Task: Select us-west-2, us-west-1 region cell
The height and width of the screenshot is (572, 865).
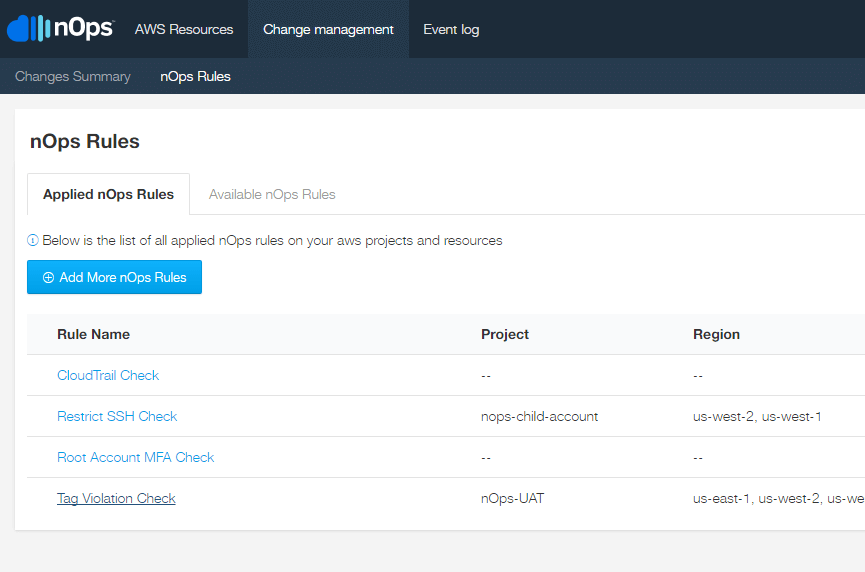Action: (757, 416)
